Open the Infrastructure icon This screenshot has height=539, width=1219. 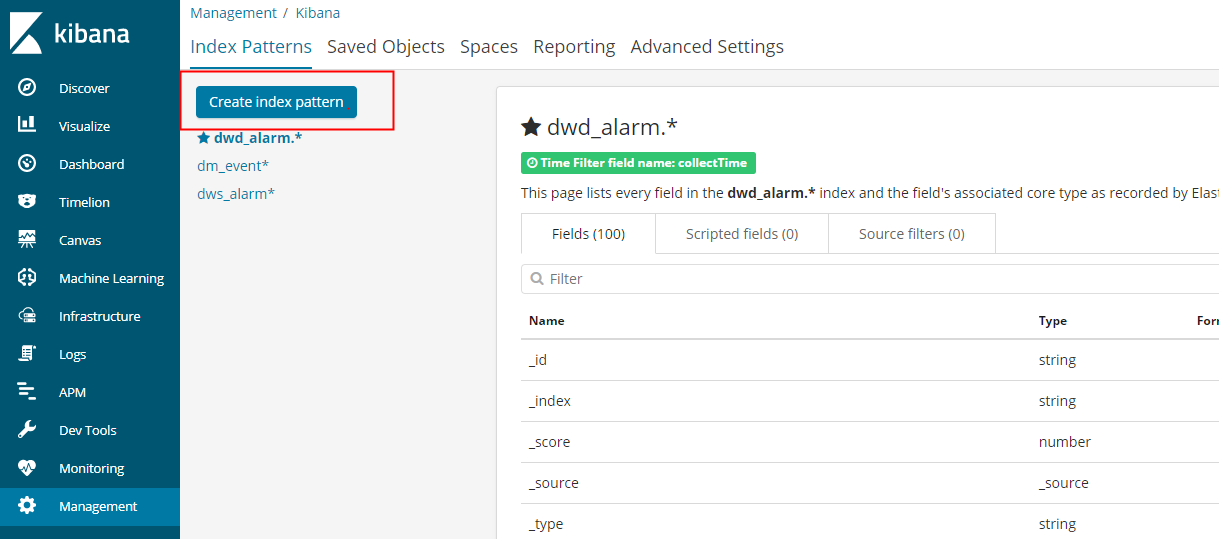(27, 316)
